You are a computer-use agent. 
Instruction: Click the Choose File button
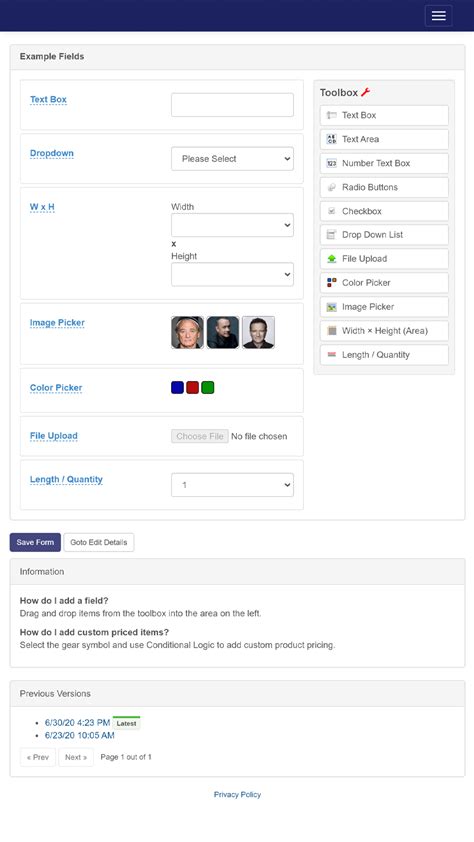200,436
